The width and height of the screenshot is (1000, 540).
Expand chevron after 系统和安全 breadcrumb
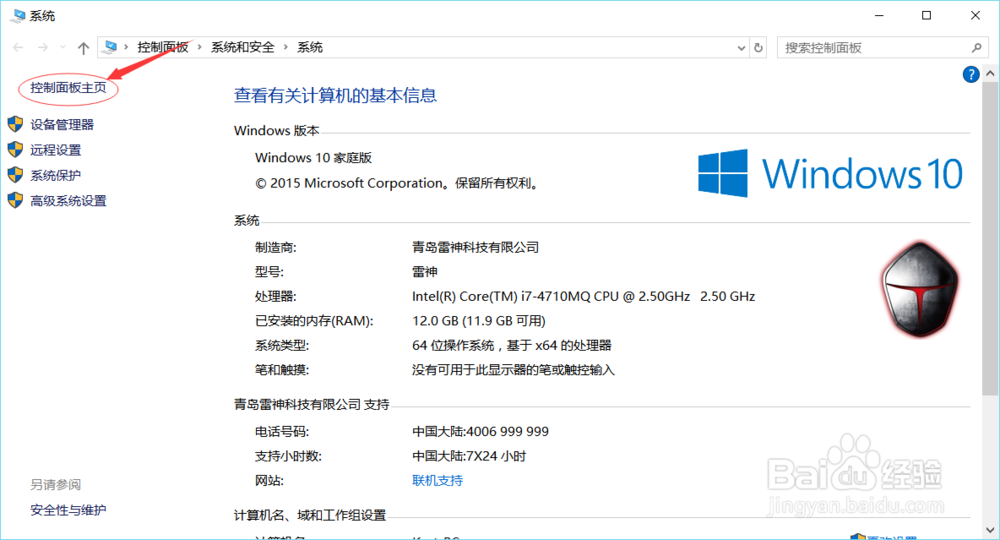[285, 47]
